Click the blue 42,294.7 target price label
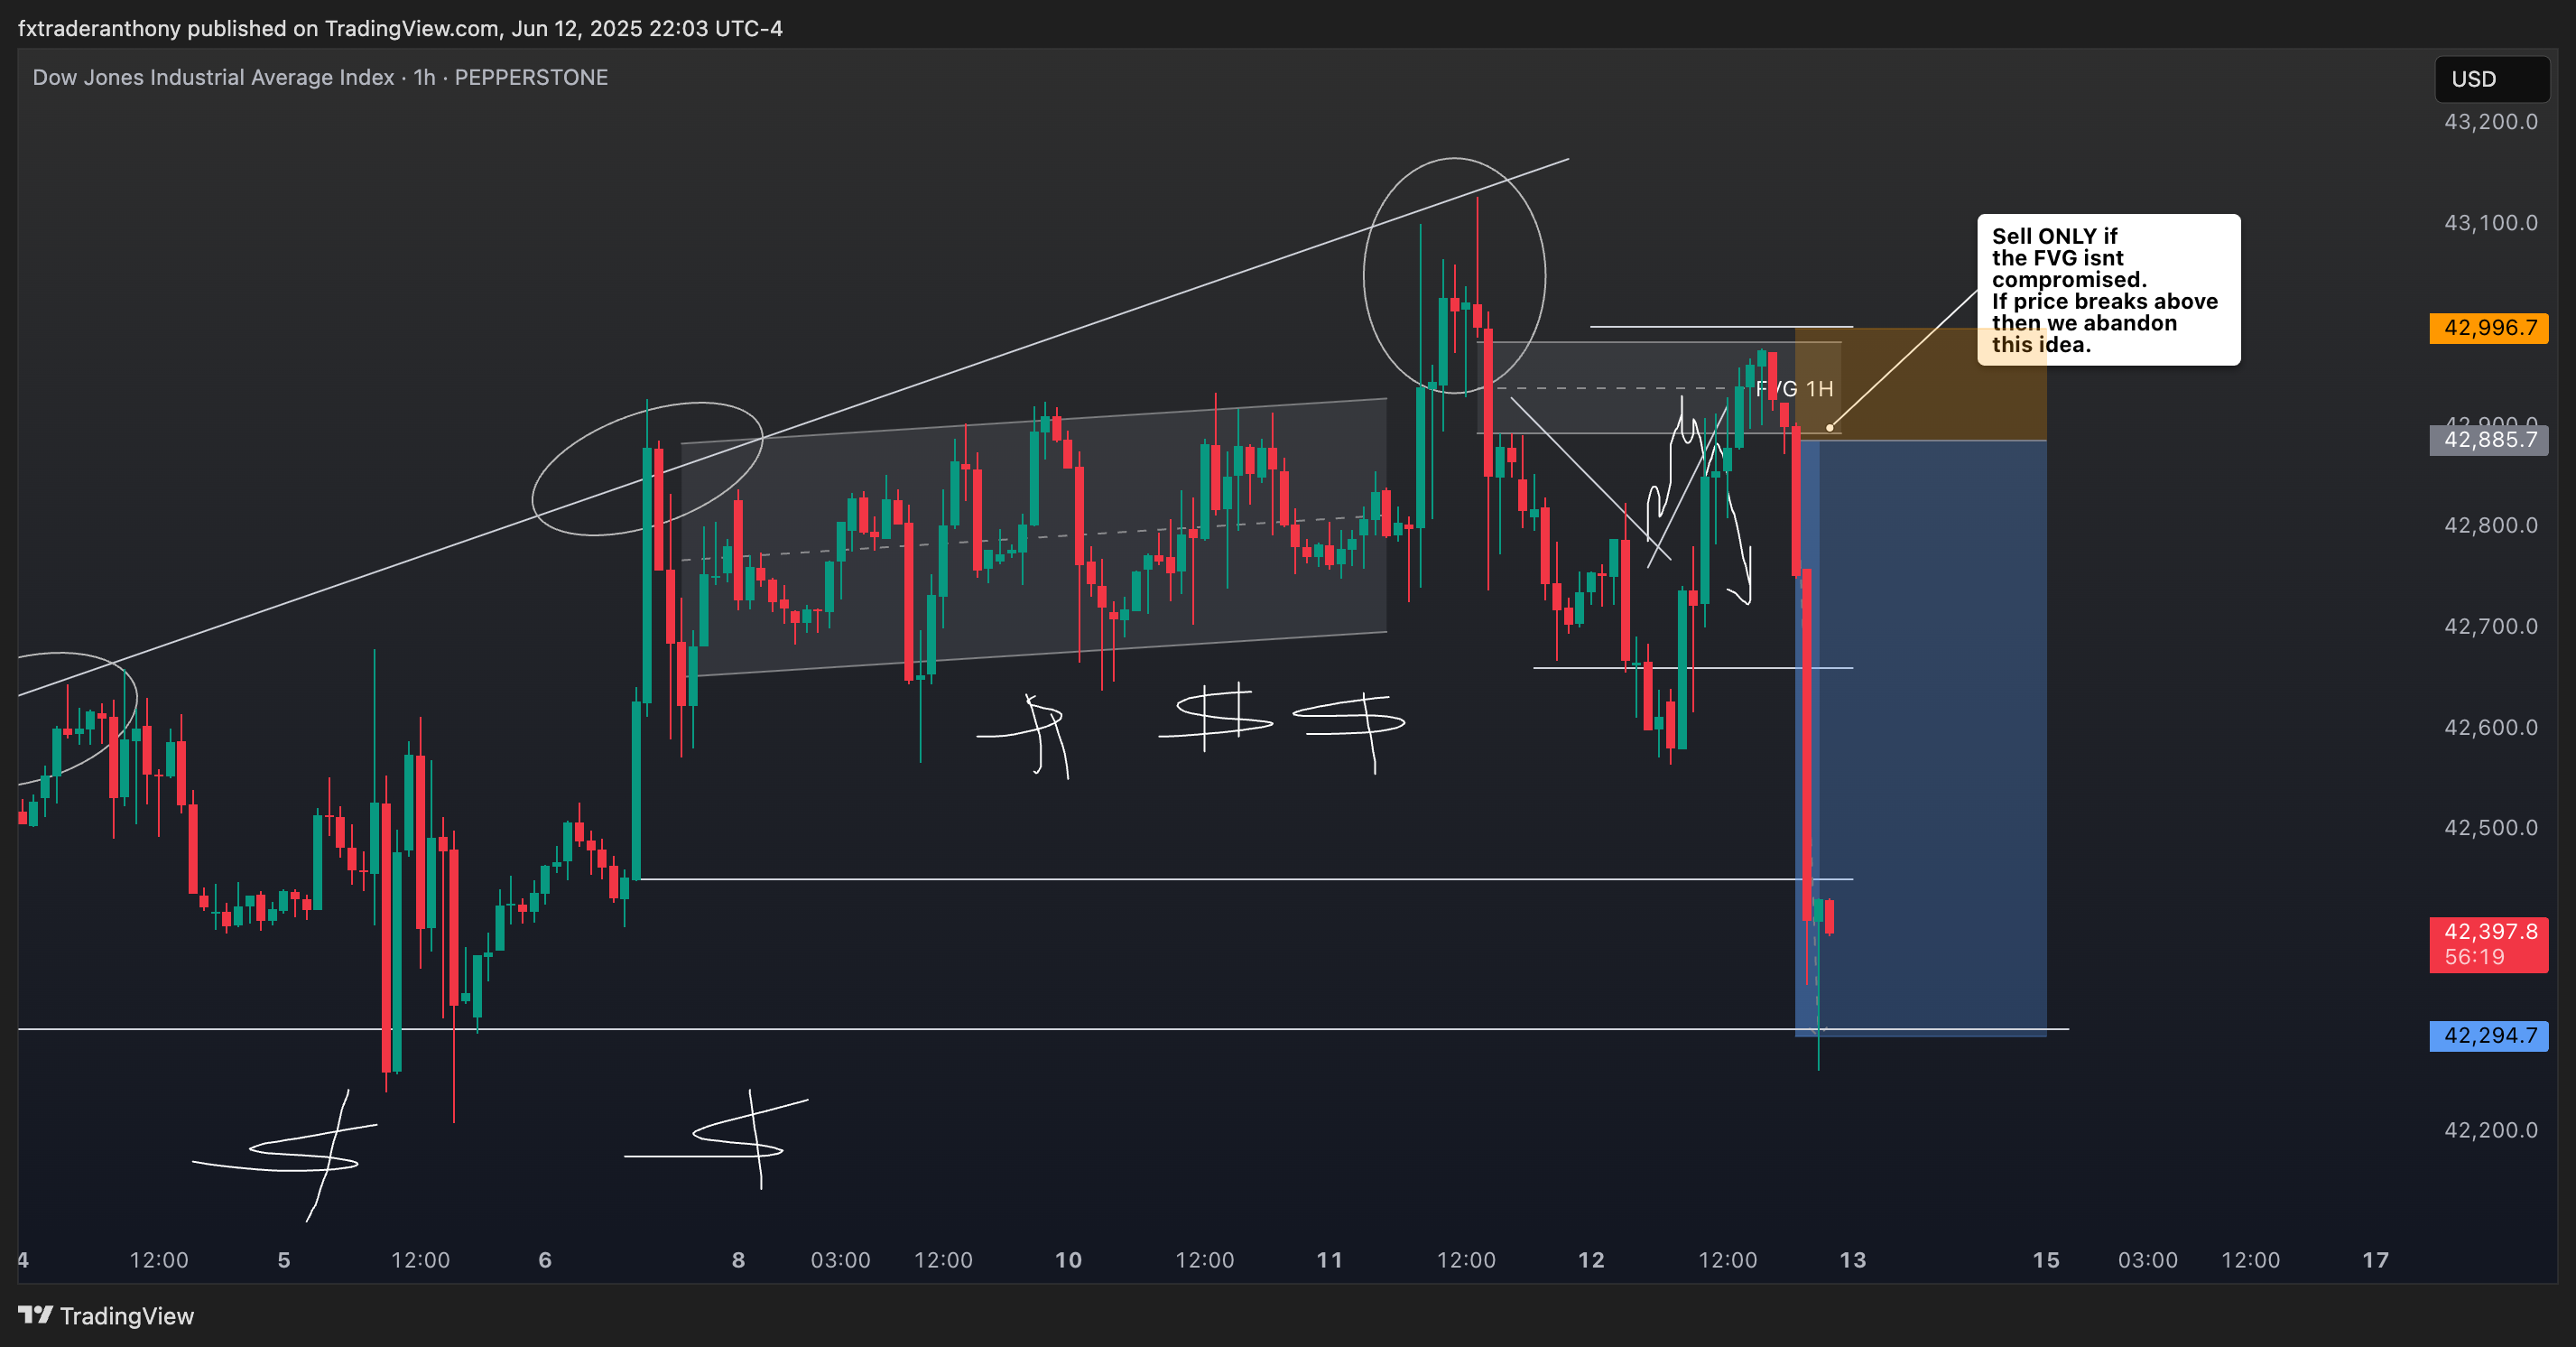 pos(2489,1036)
